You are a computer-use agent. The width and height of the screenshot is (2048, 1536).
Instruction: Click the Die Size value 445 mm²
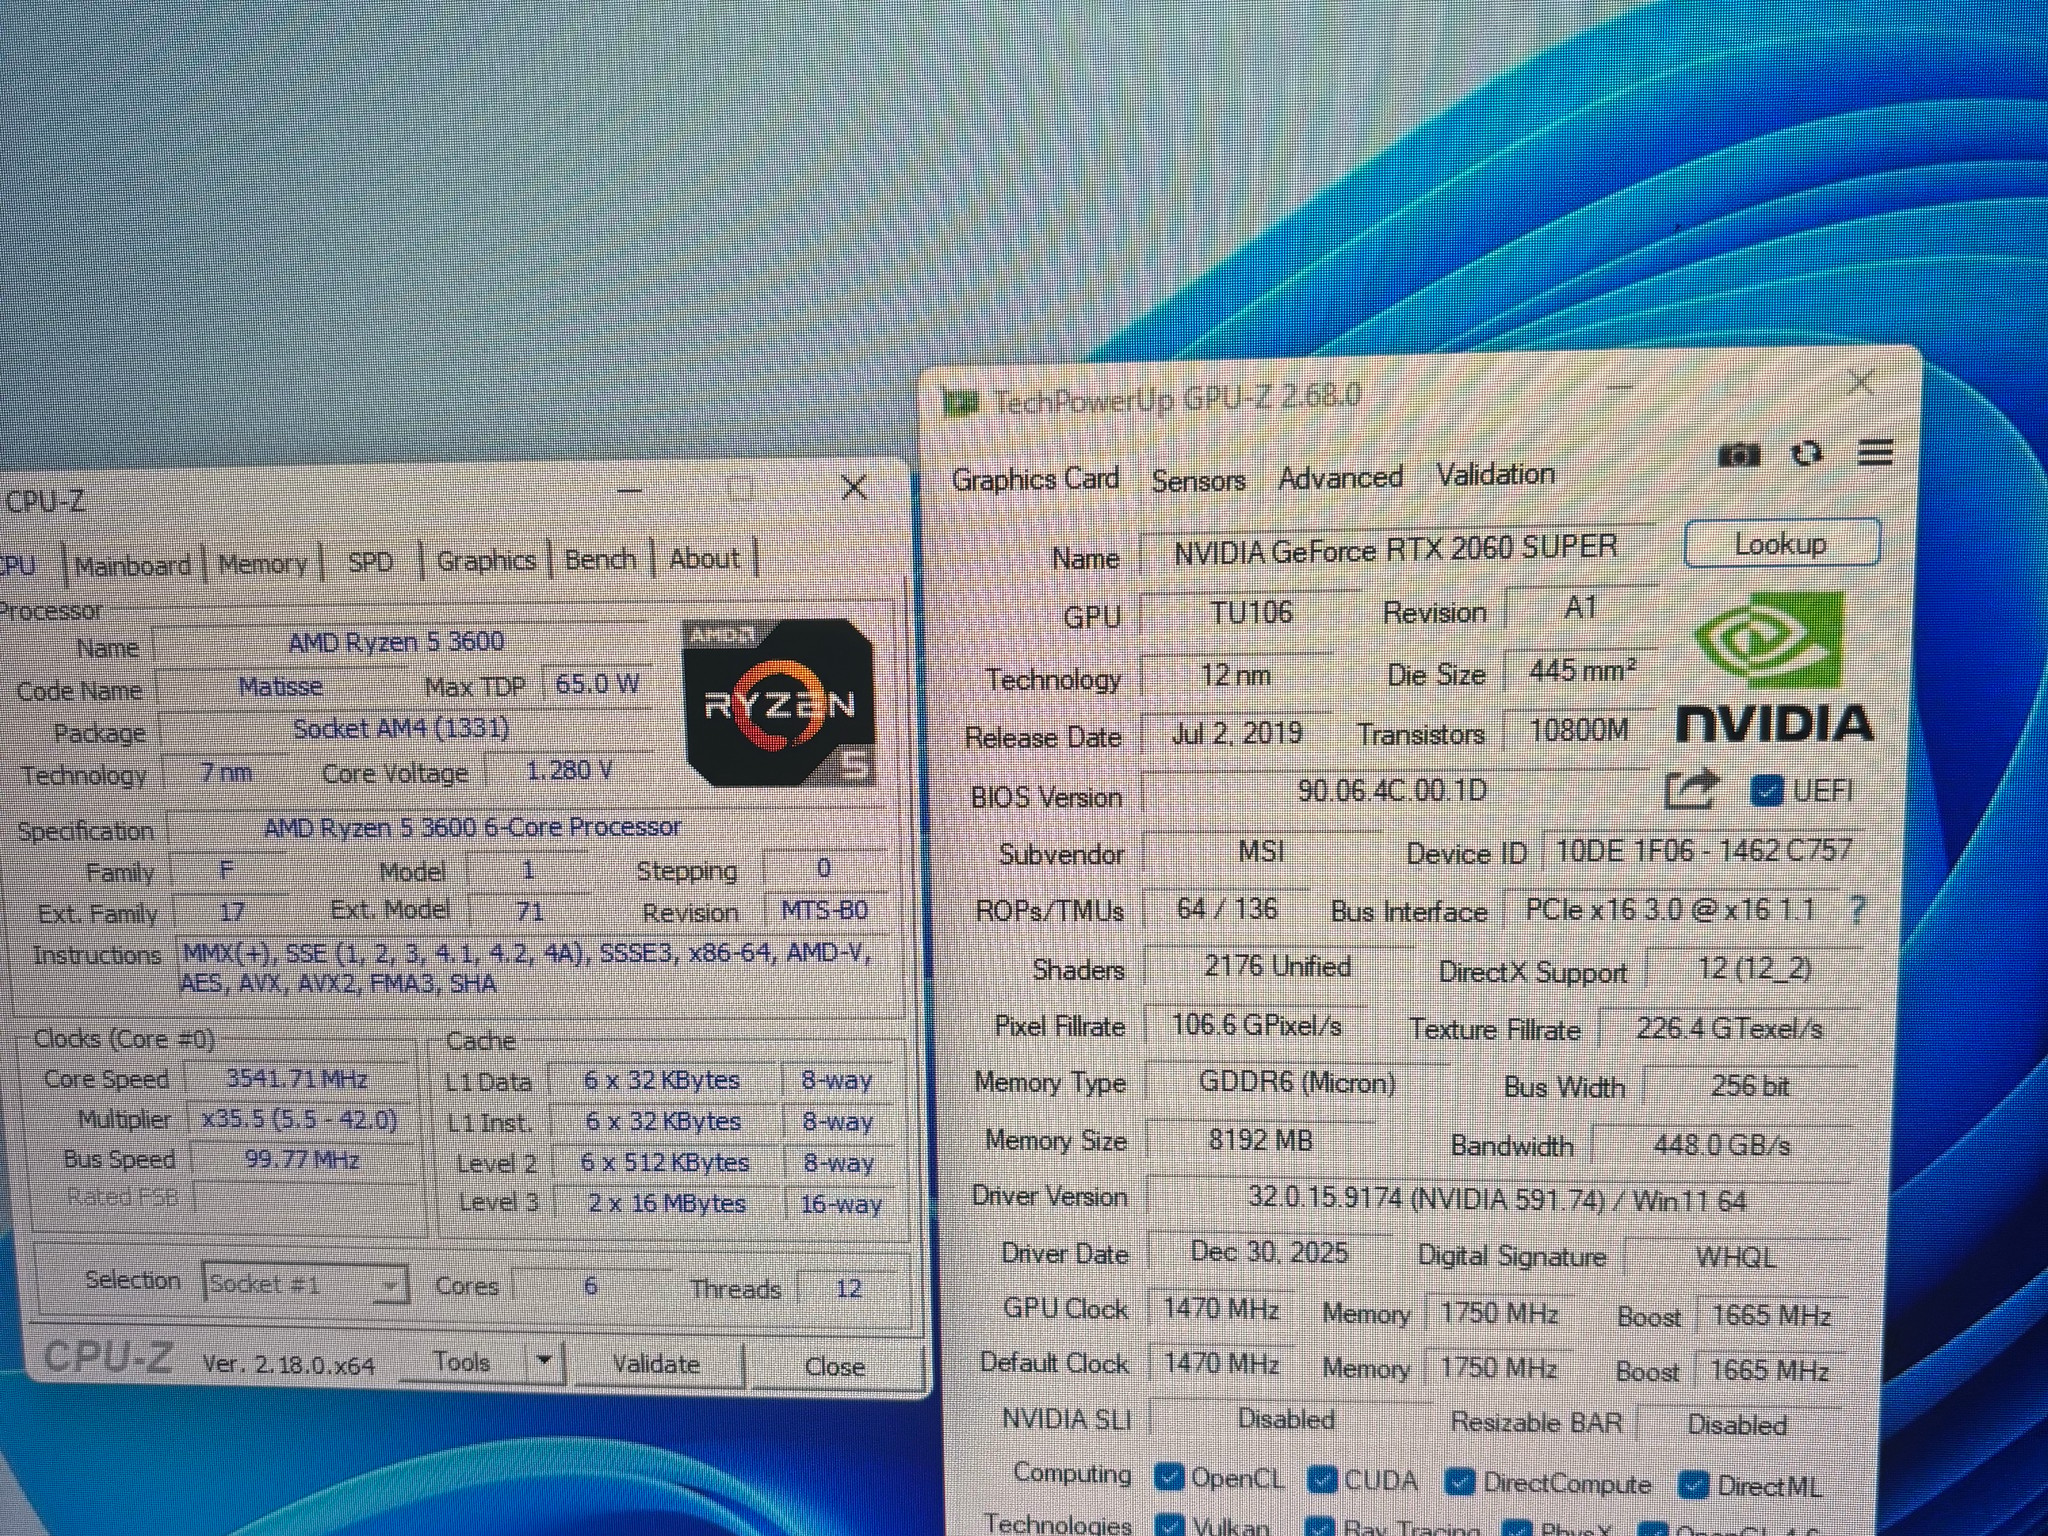tap(1582, 671)
